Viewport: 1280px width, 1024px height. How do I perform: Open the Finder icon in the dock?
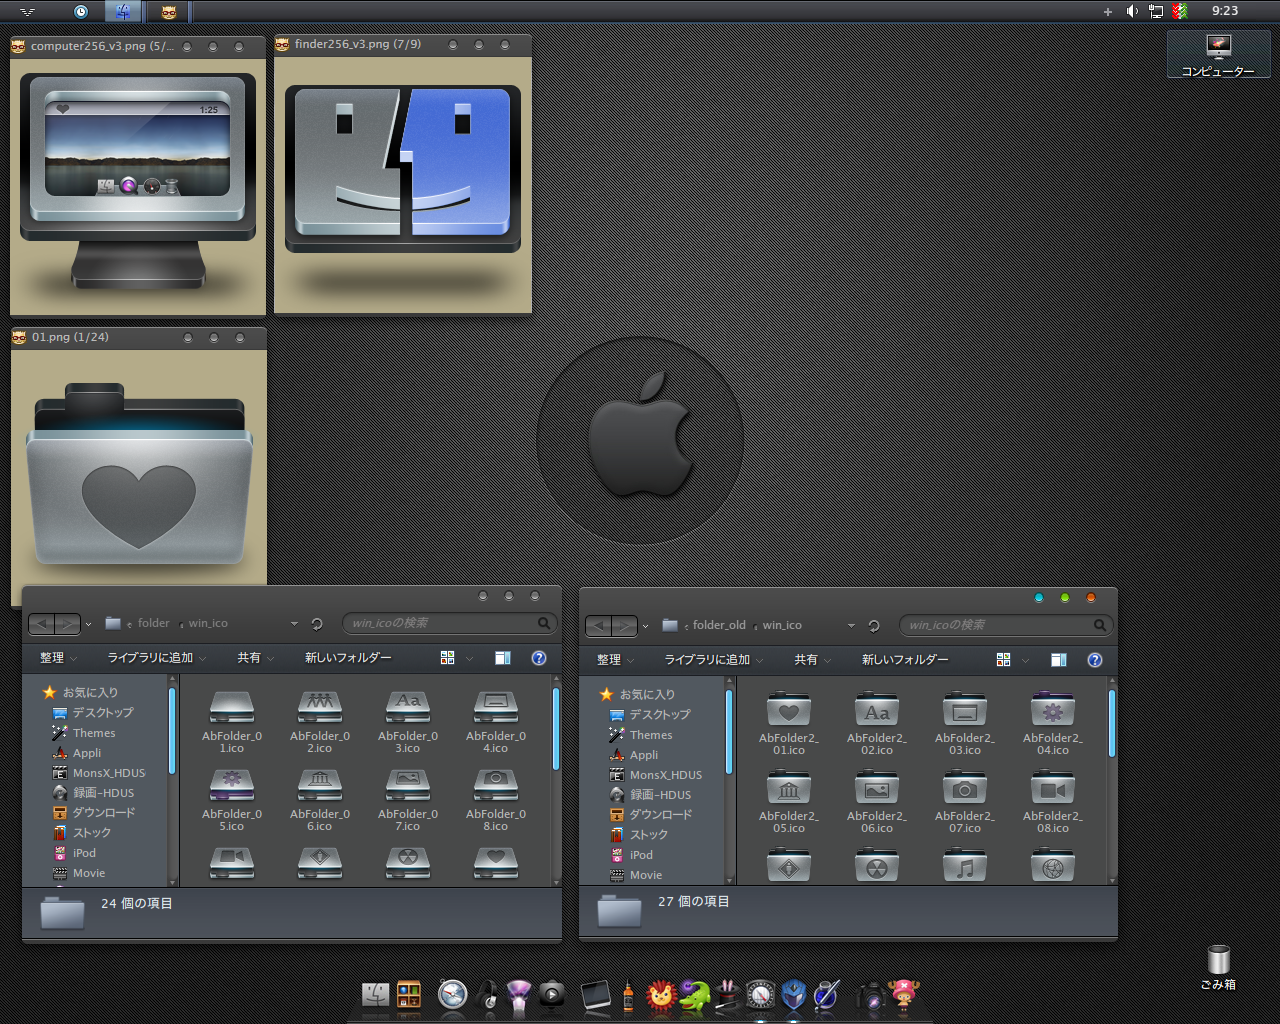376,995
